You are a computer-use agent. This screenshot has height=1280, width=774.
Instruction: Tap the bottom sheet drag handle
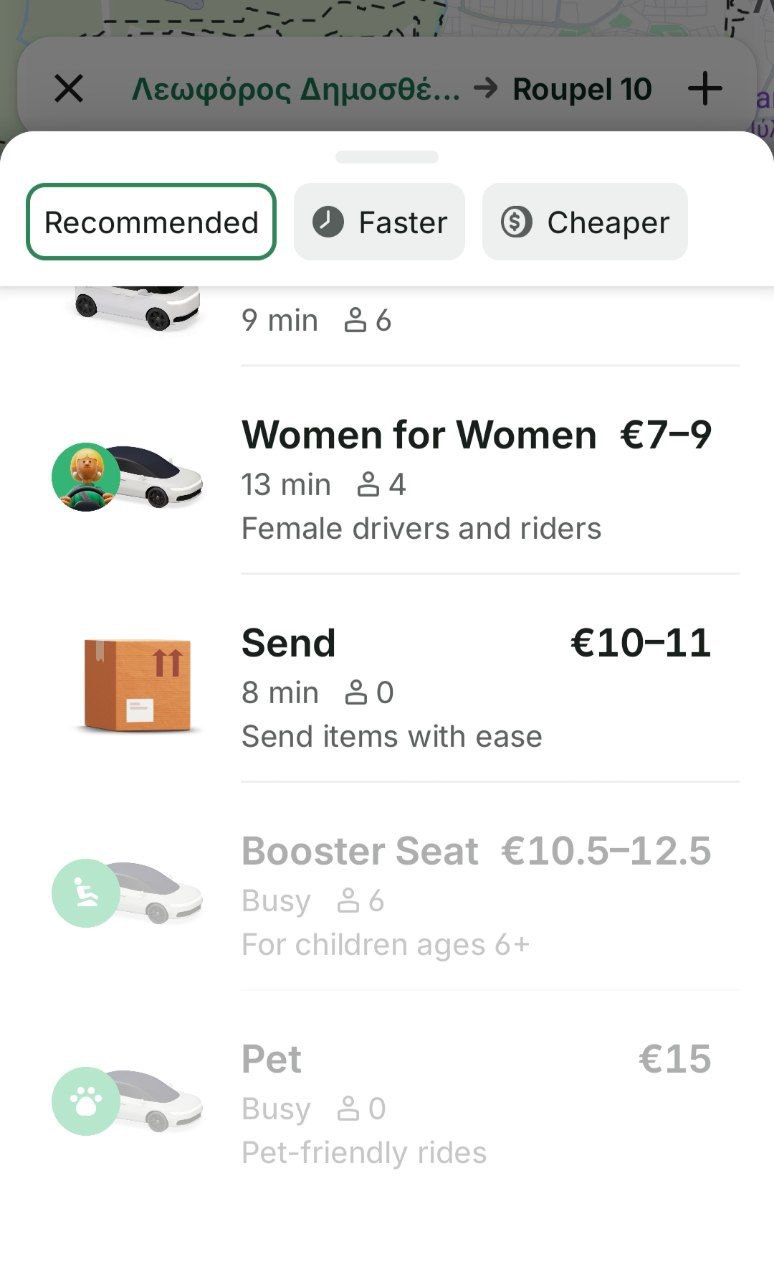tap(387, 157)
